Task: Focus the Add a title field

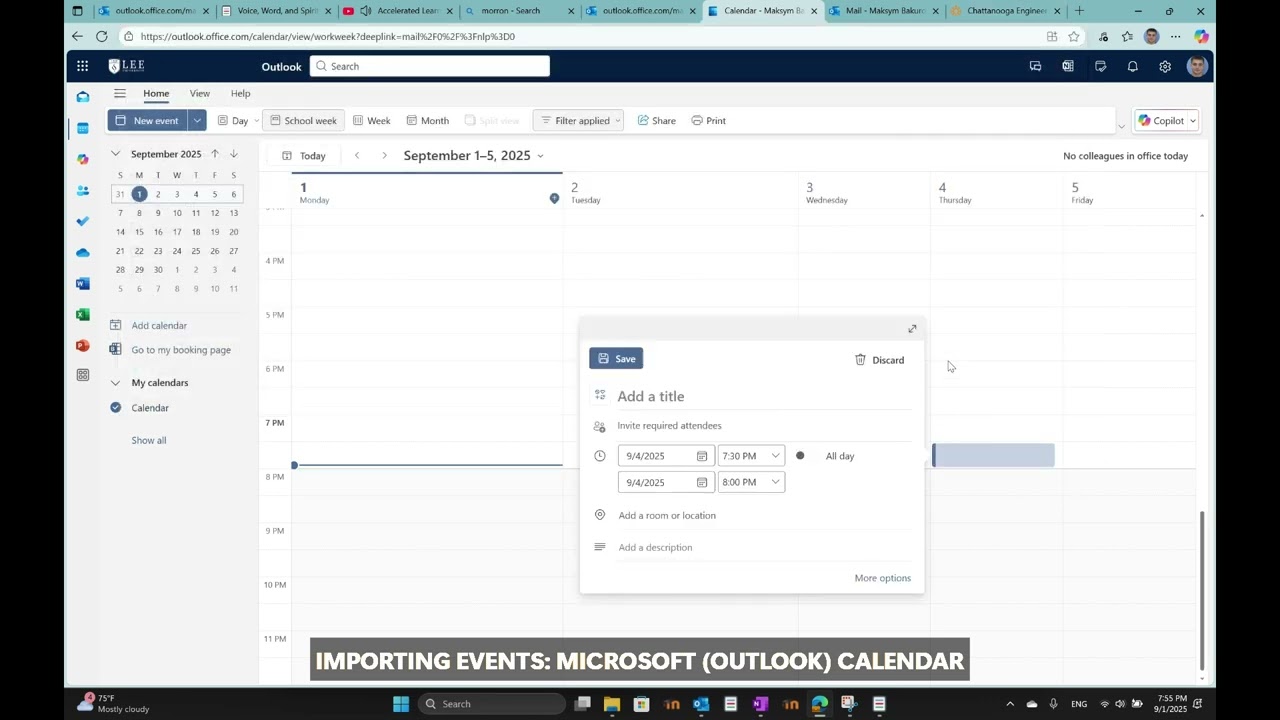Action: pyautogui.click(x=764, y=397)
